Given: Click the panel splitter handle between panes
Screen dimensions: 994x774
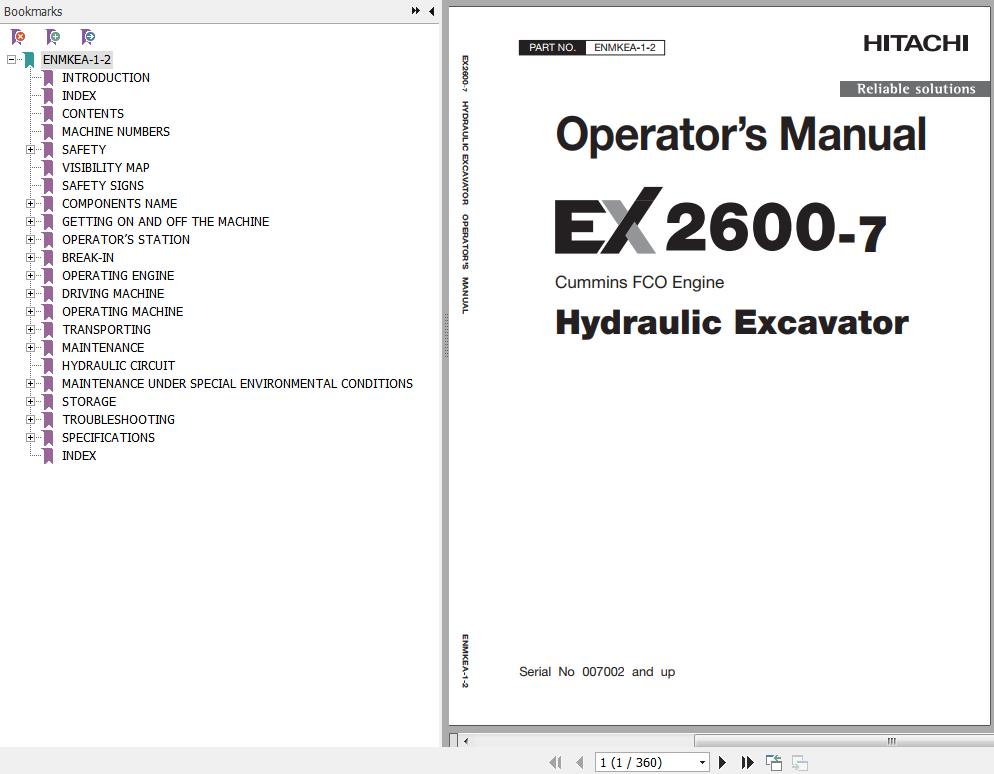Looking at the screenshot, I should 446,336.
